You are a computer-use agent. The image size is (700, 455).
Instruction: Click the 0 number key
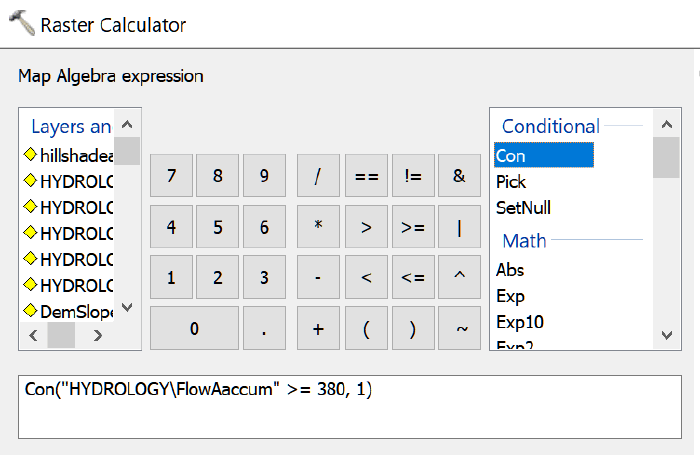(194, 328)
